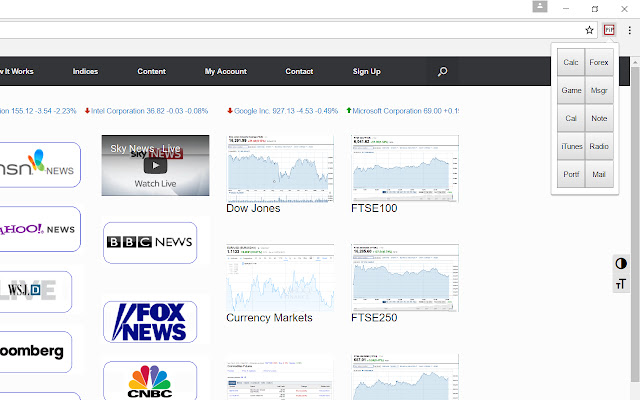
Task: Open the Mail button in popup
Action: pyautogui.click(x=599, y=174)
